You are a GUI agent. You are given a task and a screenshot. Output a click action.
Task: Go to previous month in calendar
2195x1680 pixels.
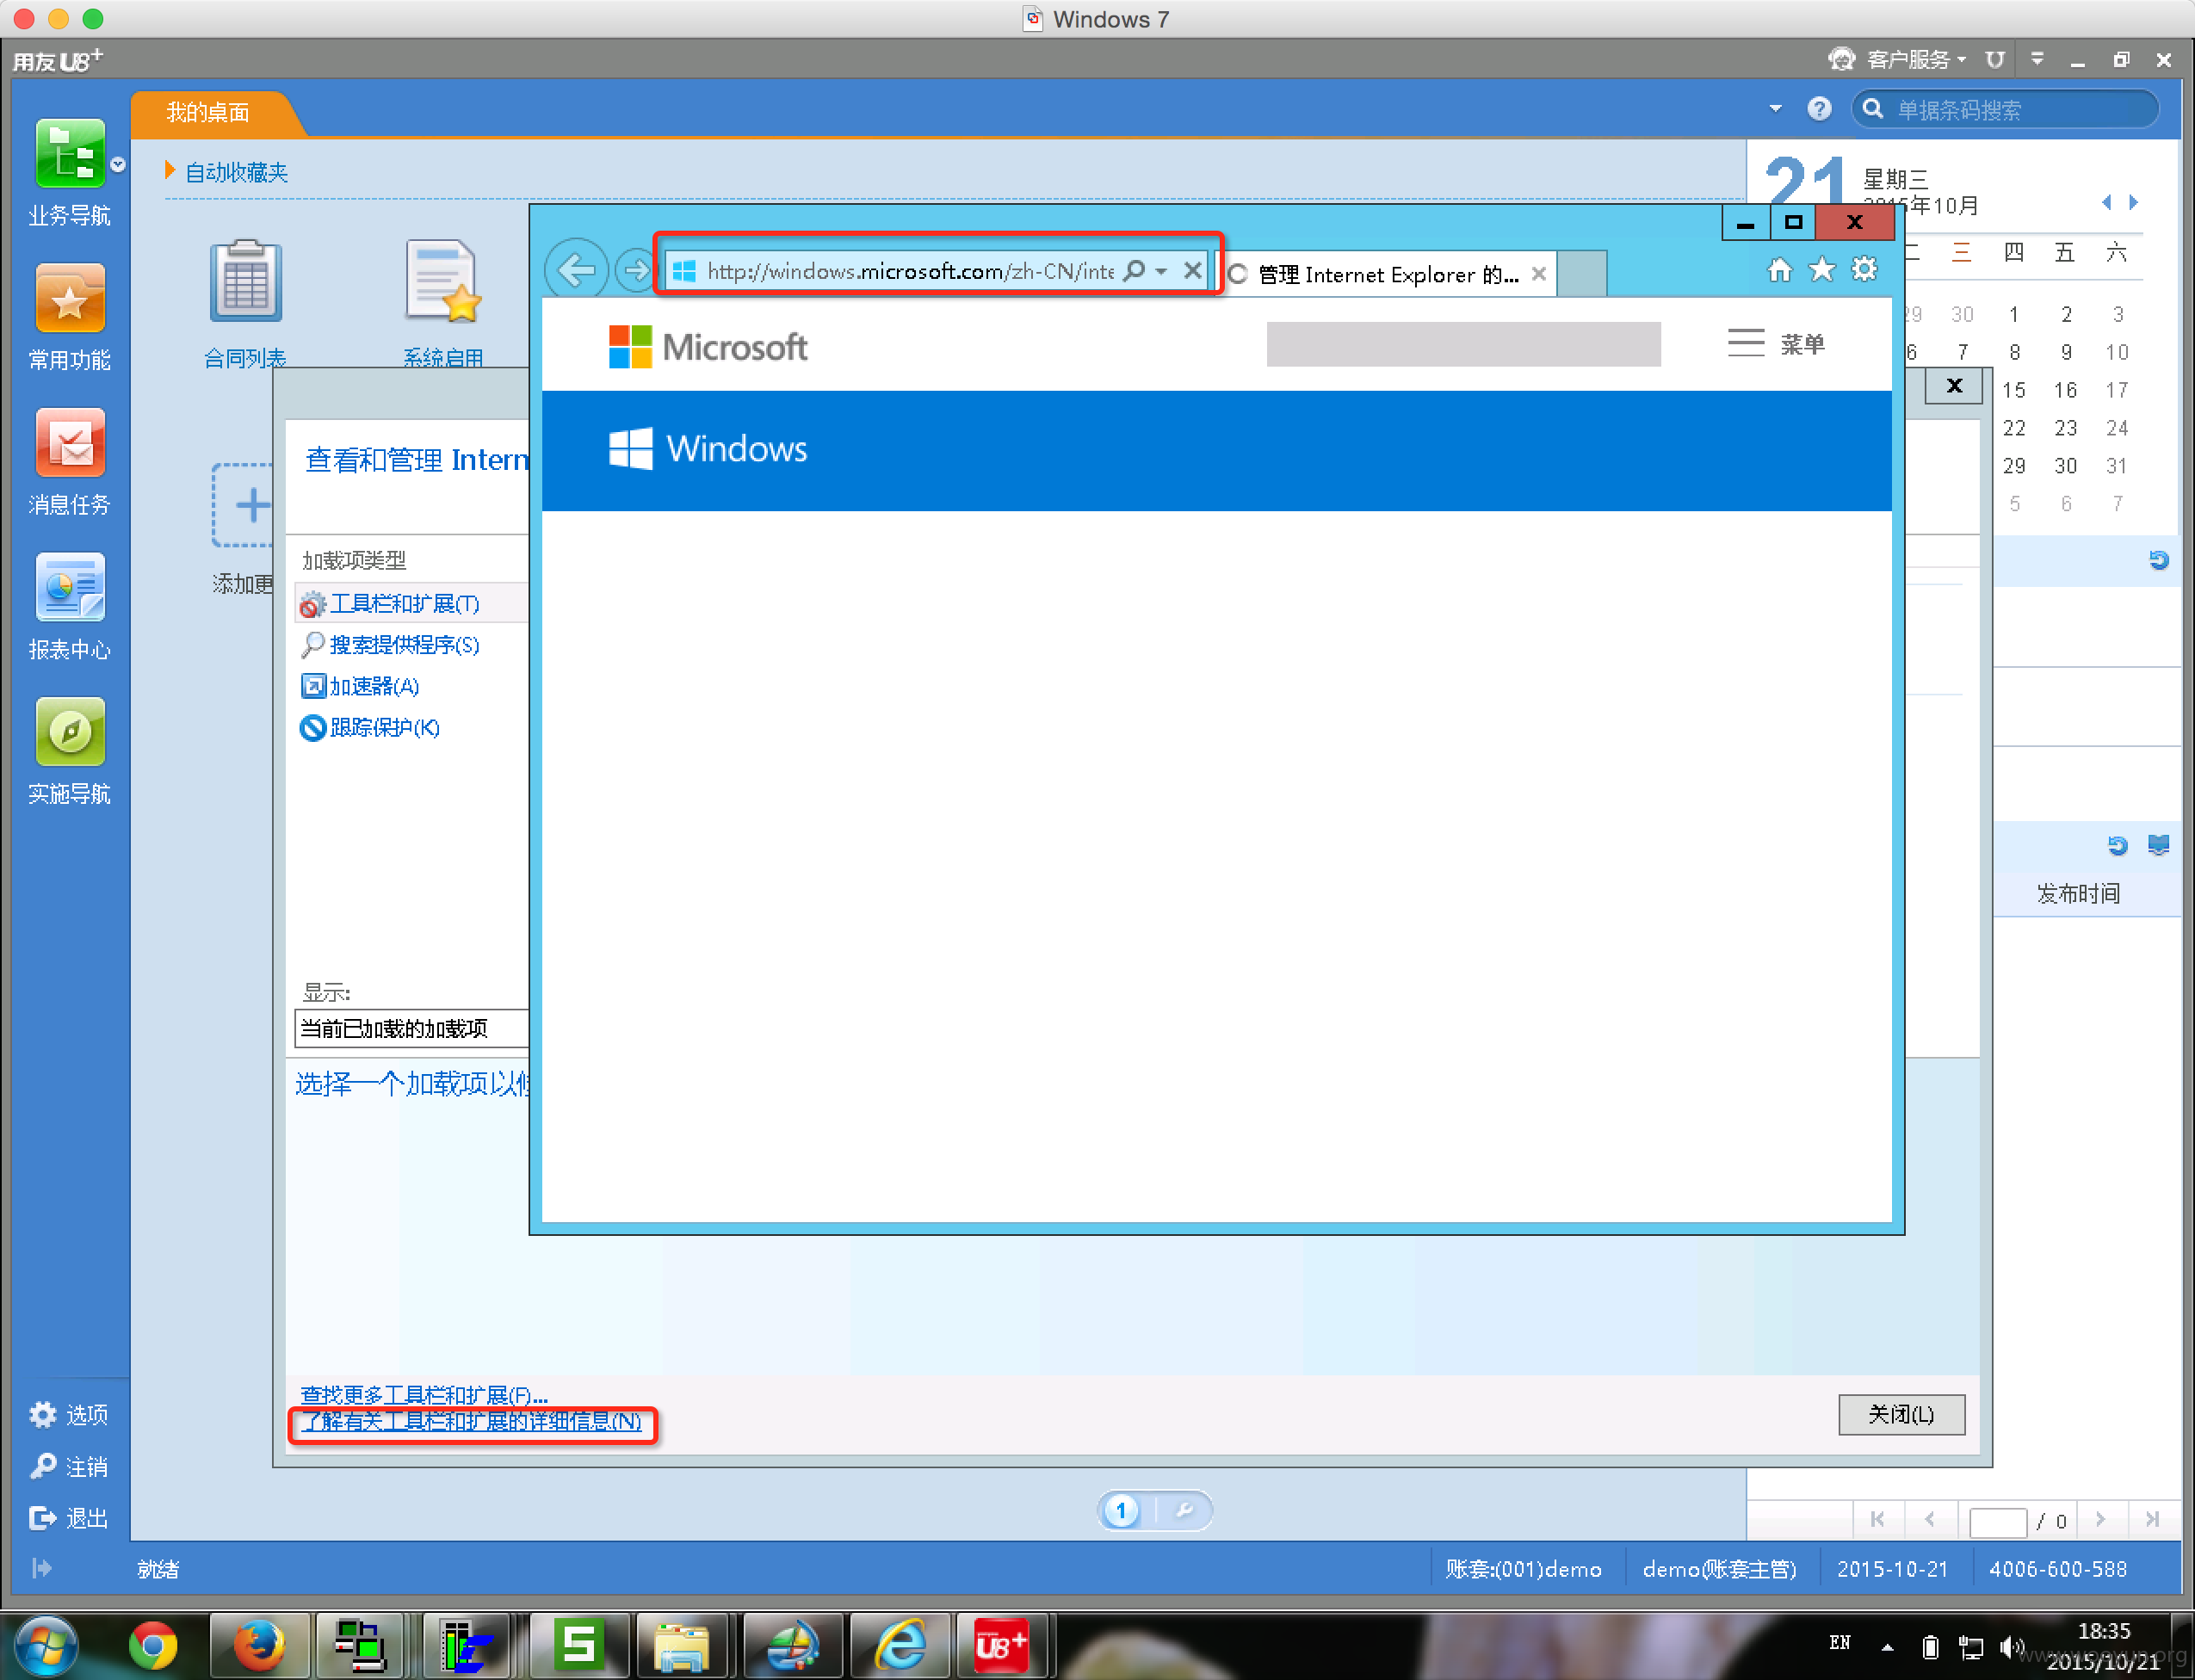coord(2107,202)
